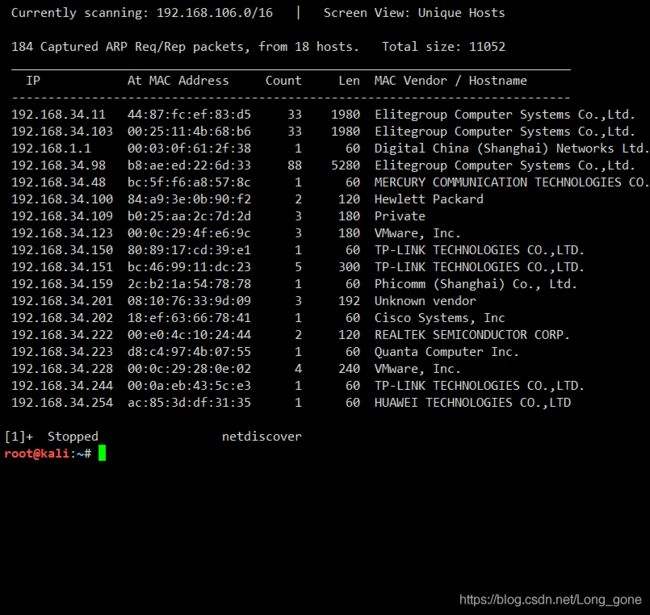This screenshot has width=650, height=615.
Task: Click MAC address d8:c4:97:4b:07:55
Action: (x=189, y=352)
